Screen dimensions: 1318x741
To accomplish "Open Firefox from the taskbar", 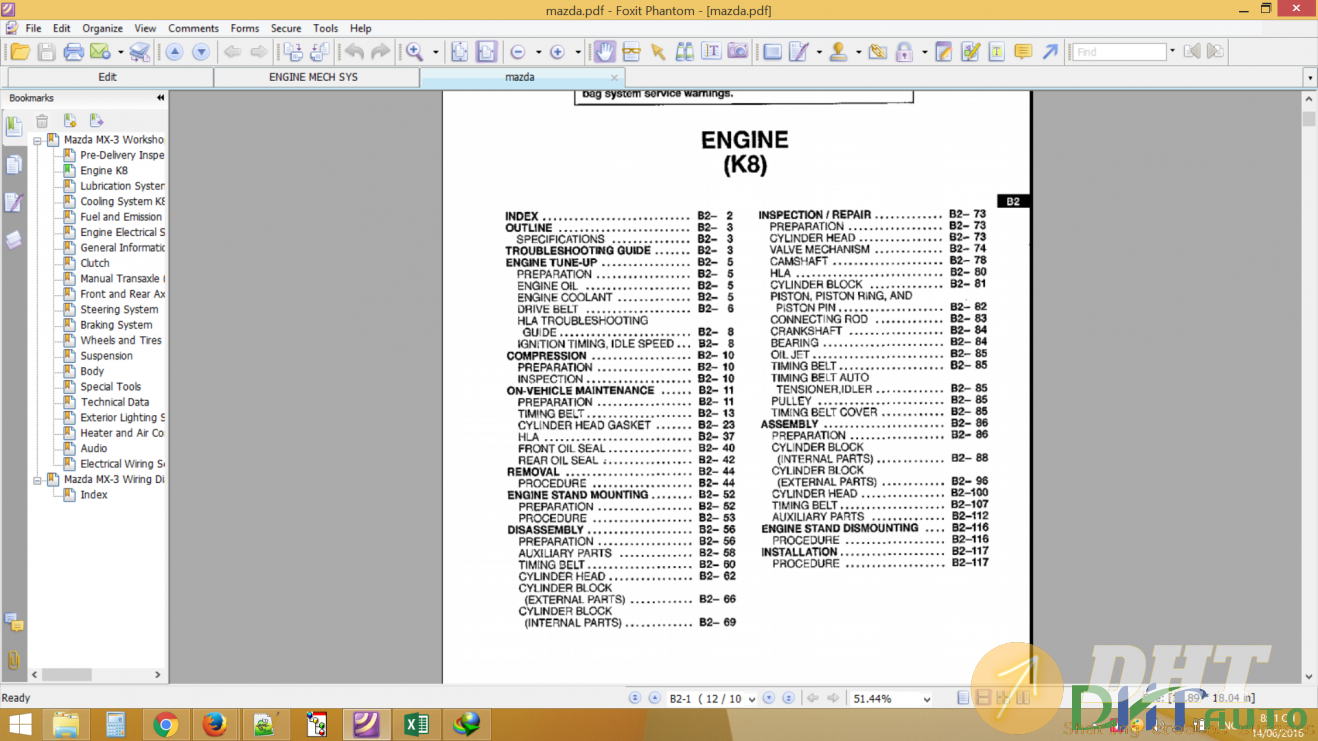I will [x=215, y=724].
